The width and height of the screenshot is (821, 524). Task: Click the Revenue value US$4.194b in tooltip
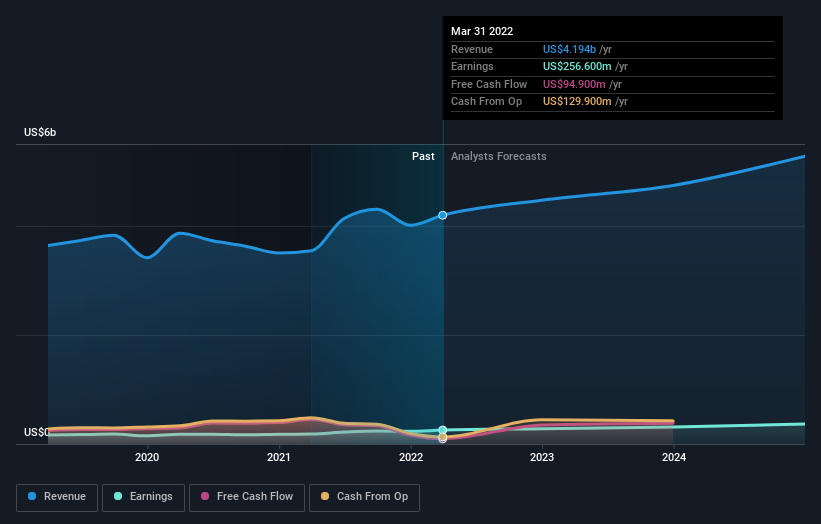[569, 49]
